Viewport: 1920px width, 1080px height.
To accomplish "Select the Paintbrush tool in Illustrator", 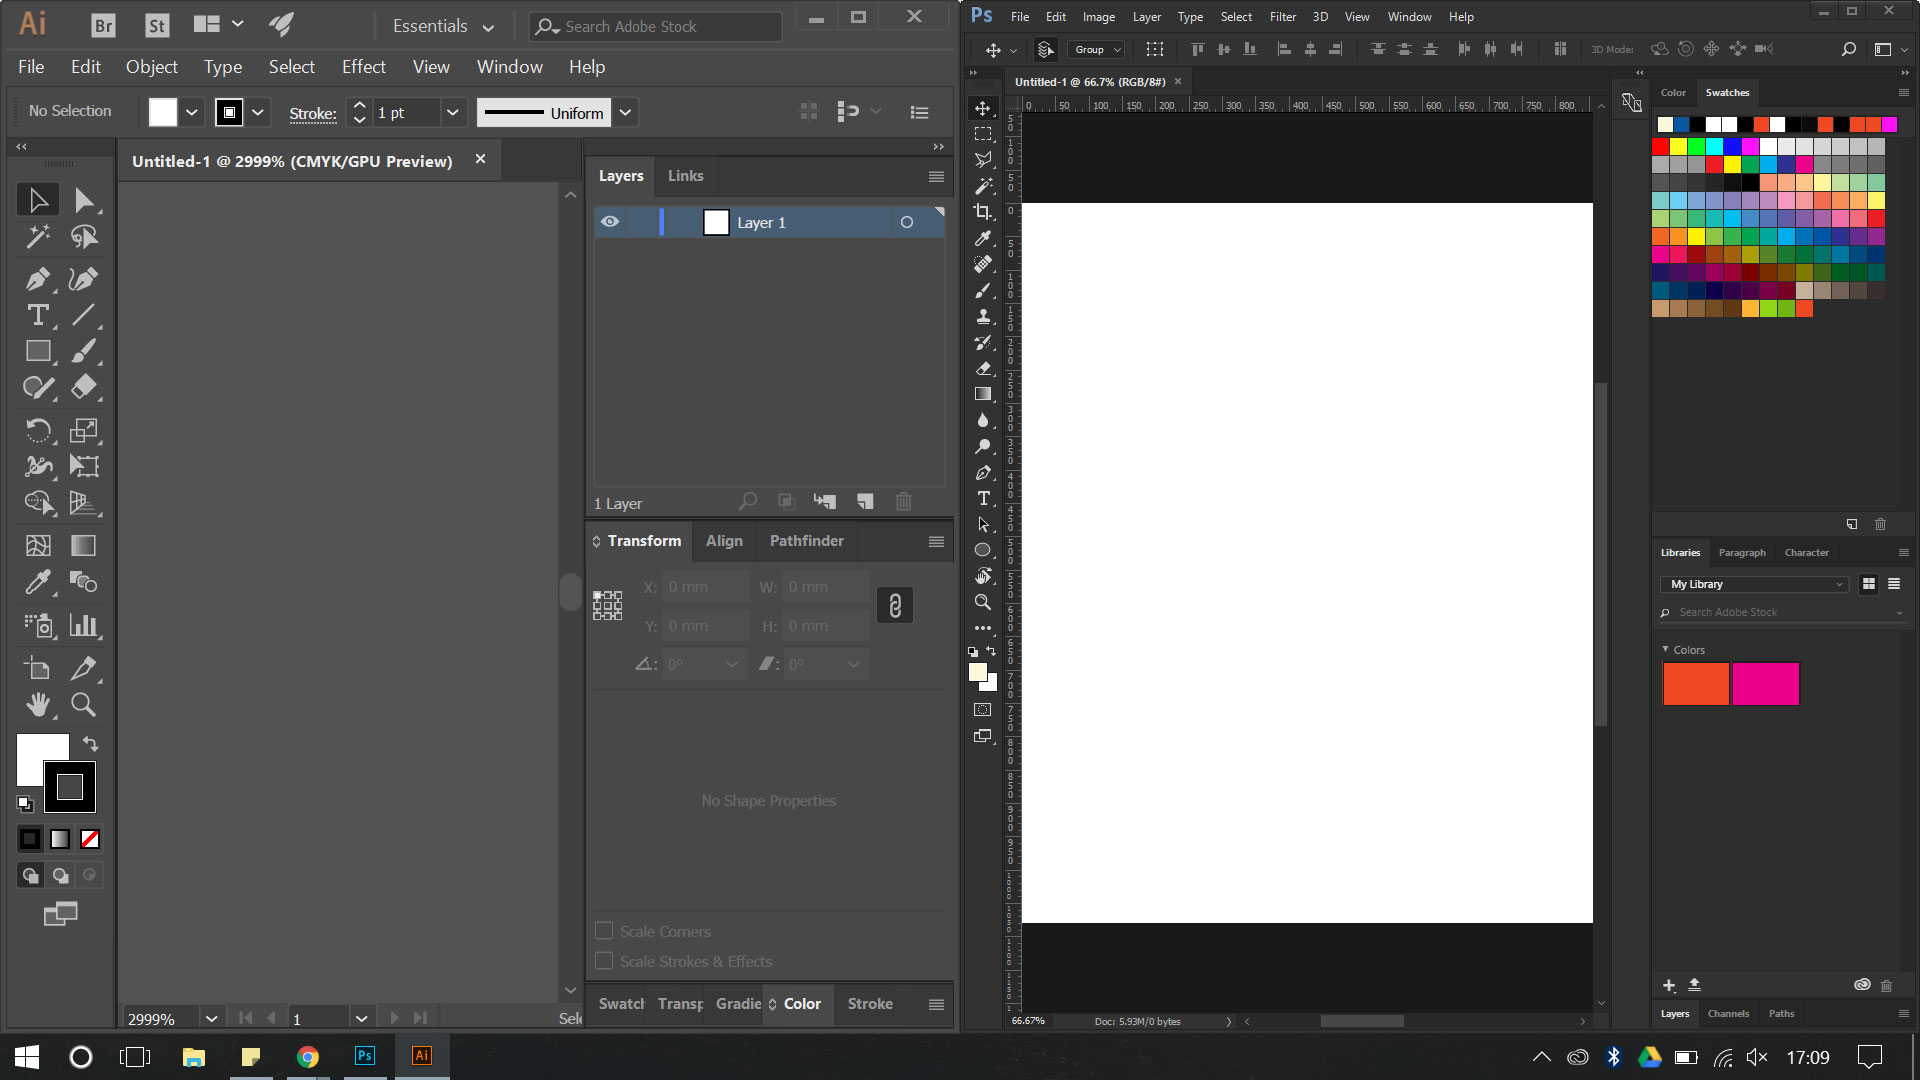I will click(x=84, y=351).
